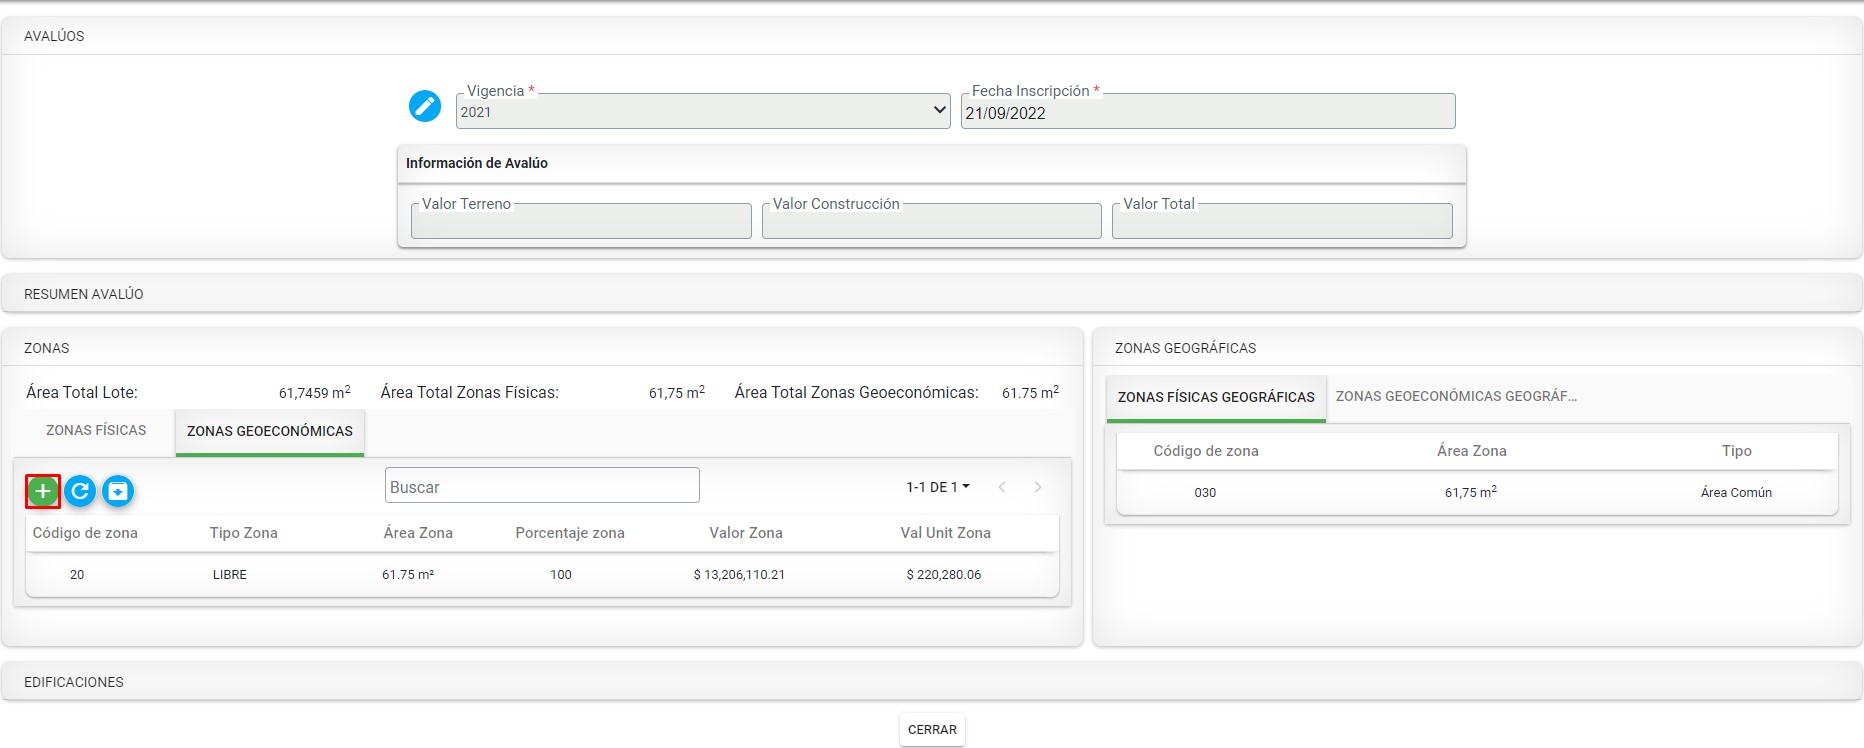Select Zonas Físicas Geográficas tab
The height and width of the screenshot is (748, 1864).
(1216, 397)
